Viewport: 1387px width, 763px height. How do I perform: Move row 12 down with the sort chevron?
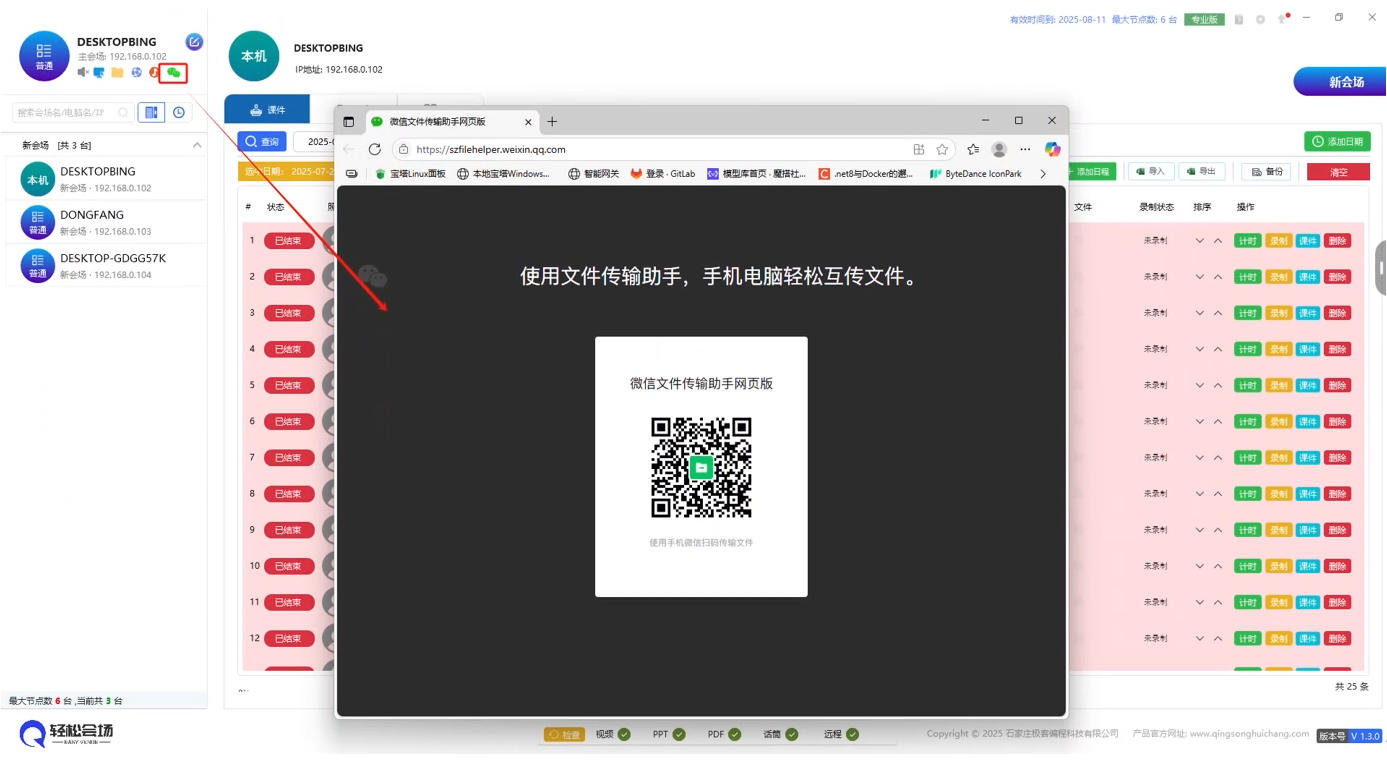coord(1199,638)
